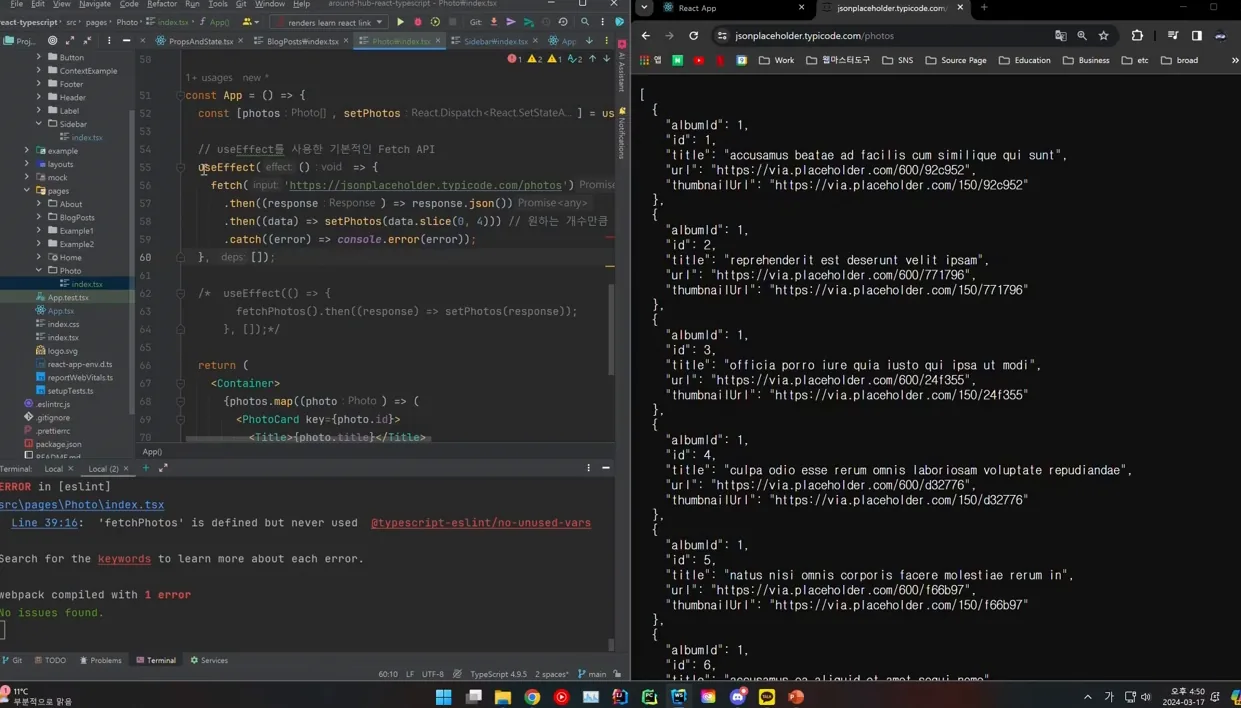This screenshot has width=1241, height=708.
Task: Click the weather widget on the taskbar
Action: [x=37, y=696]
